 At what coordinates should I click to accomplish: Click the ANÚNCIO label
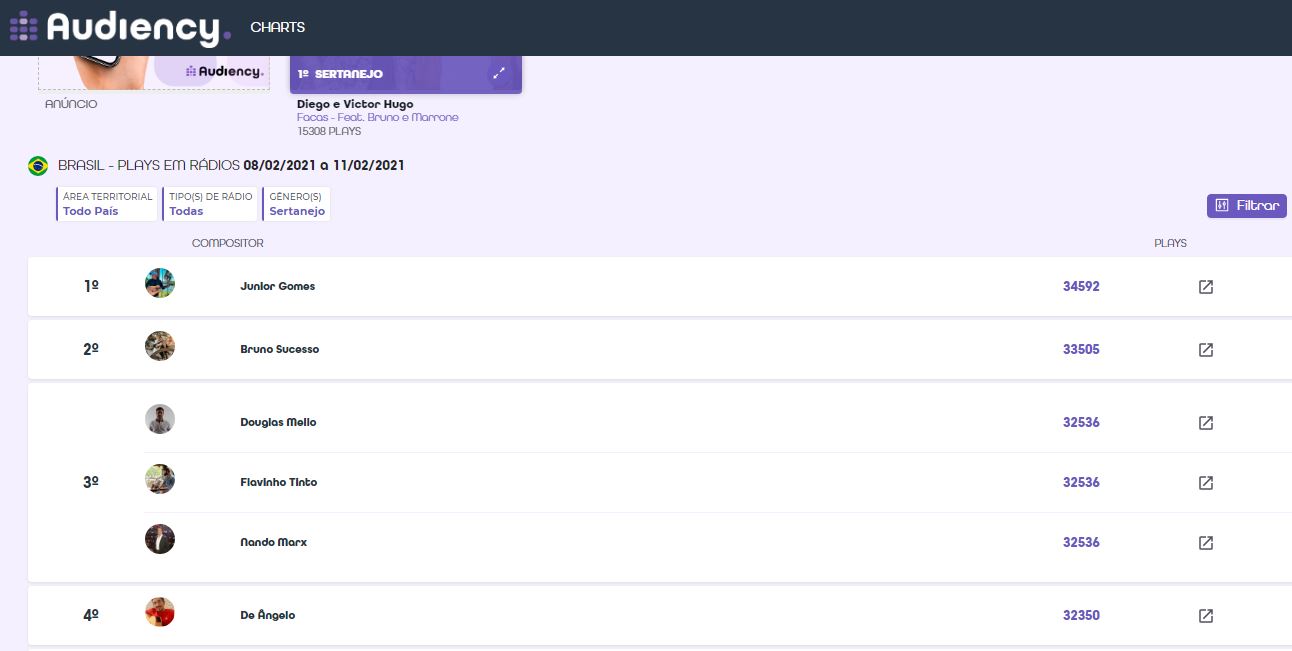(x=71, y=104)
